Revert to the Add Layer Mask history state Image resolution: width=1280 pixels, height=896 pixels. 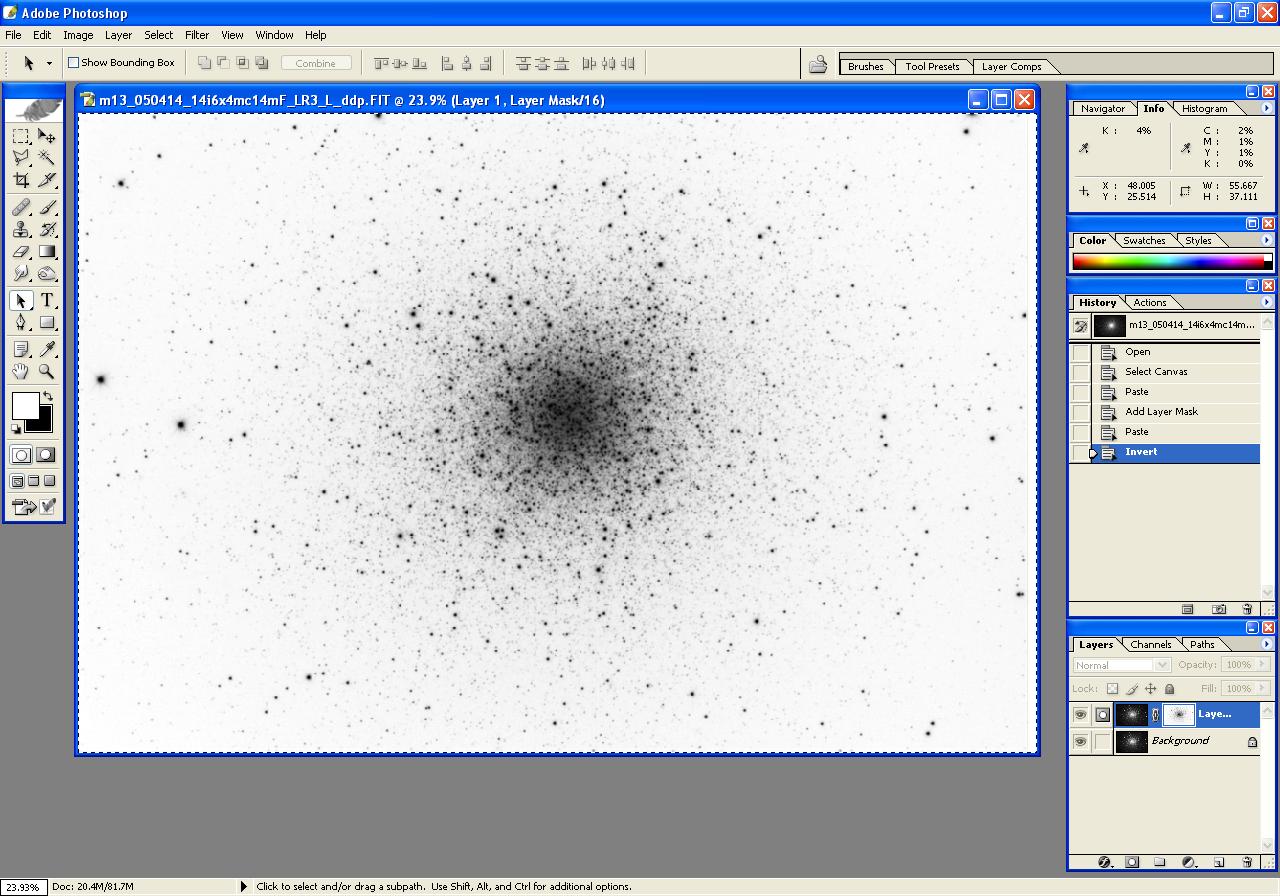pos(1160,412)
